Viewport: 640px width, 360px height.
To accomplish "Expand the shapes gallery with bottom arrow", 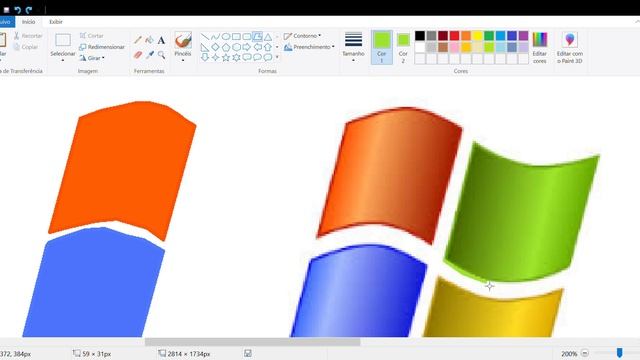I will [277, 58].
